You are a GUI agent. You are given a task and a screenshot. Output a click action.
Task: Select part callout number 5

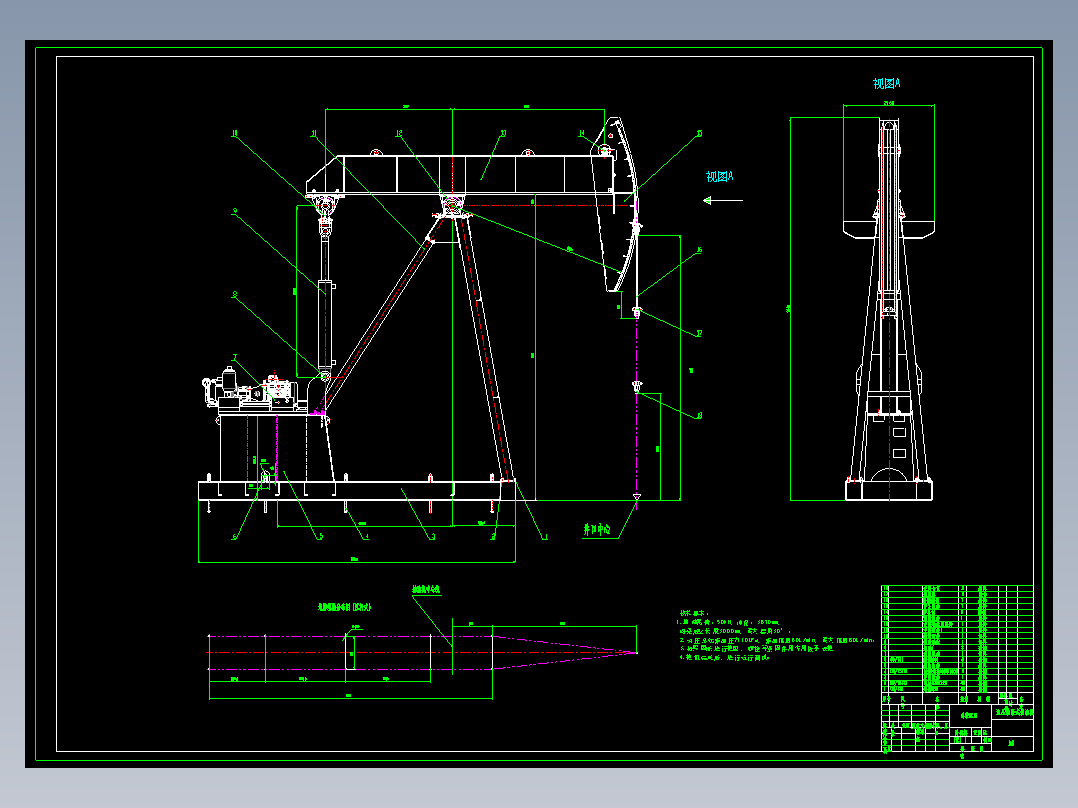[320, 537]
